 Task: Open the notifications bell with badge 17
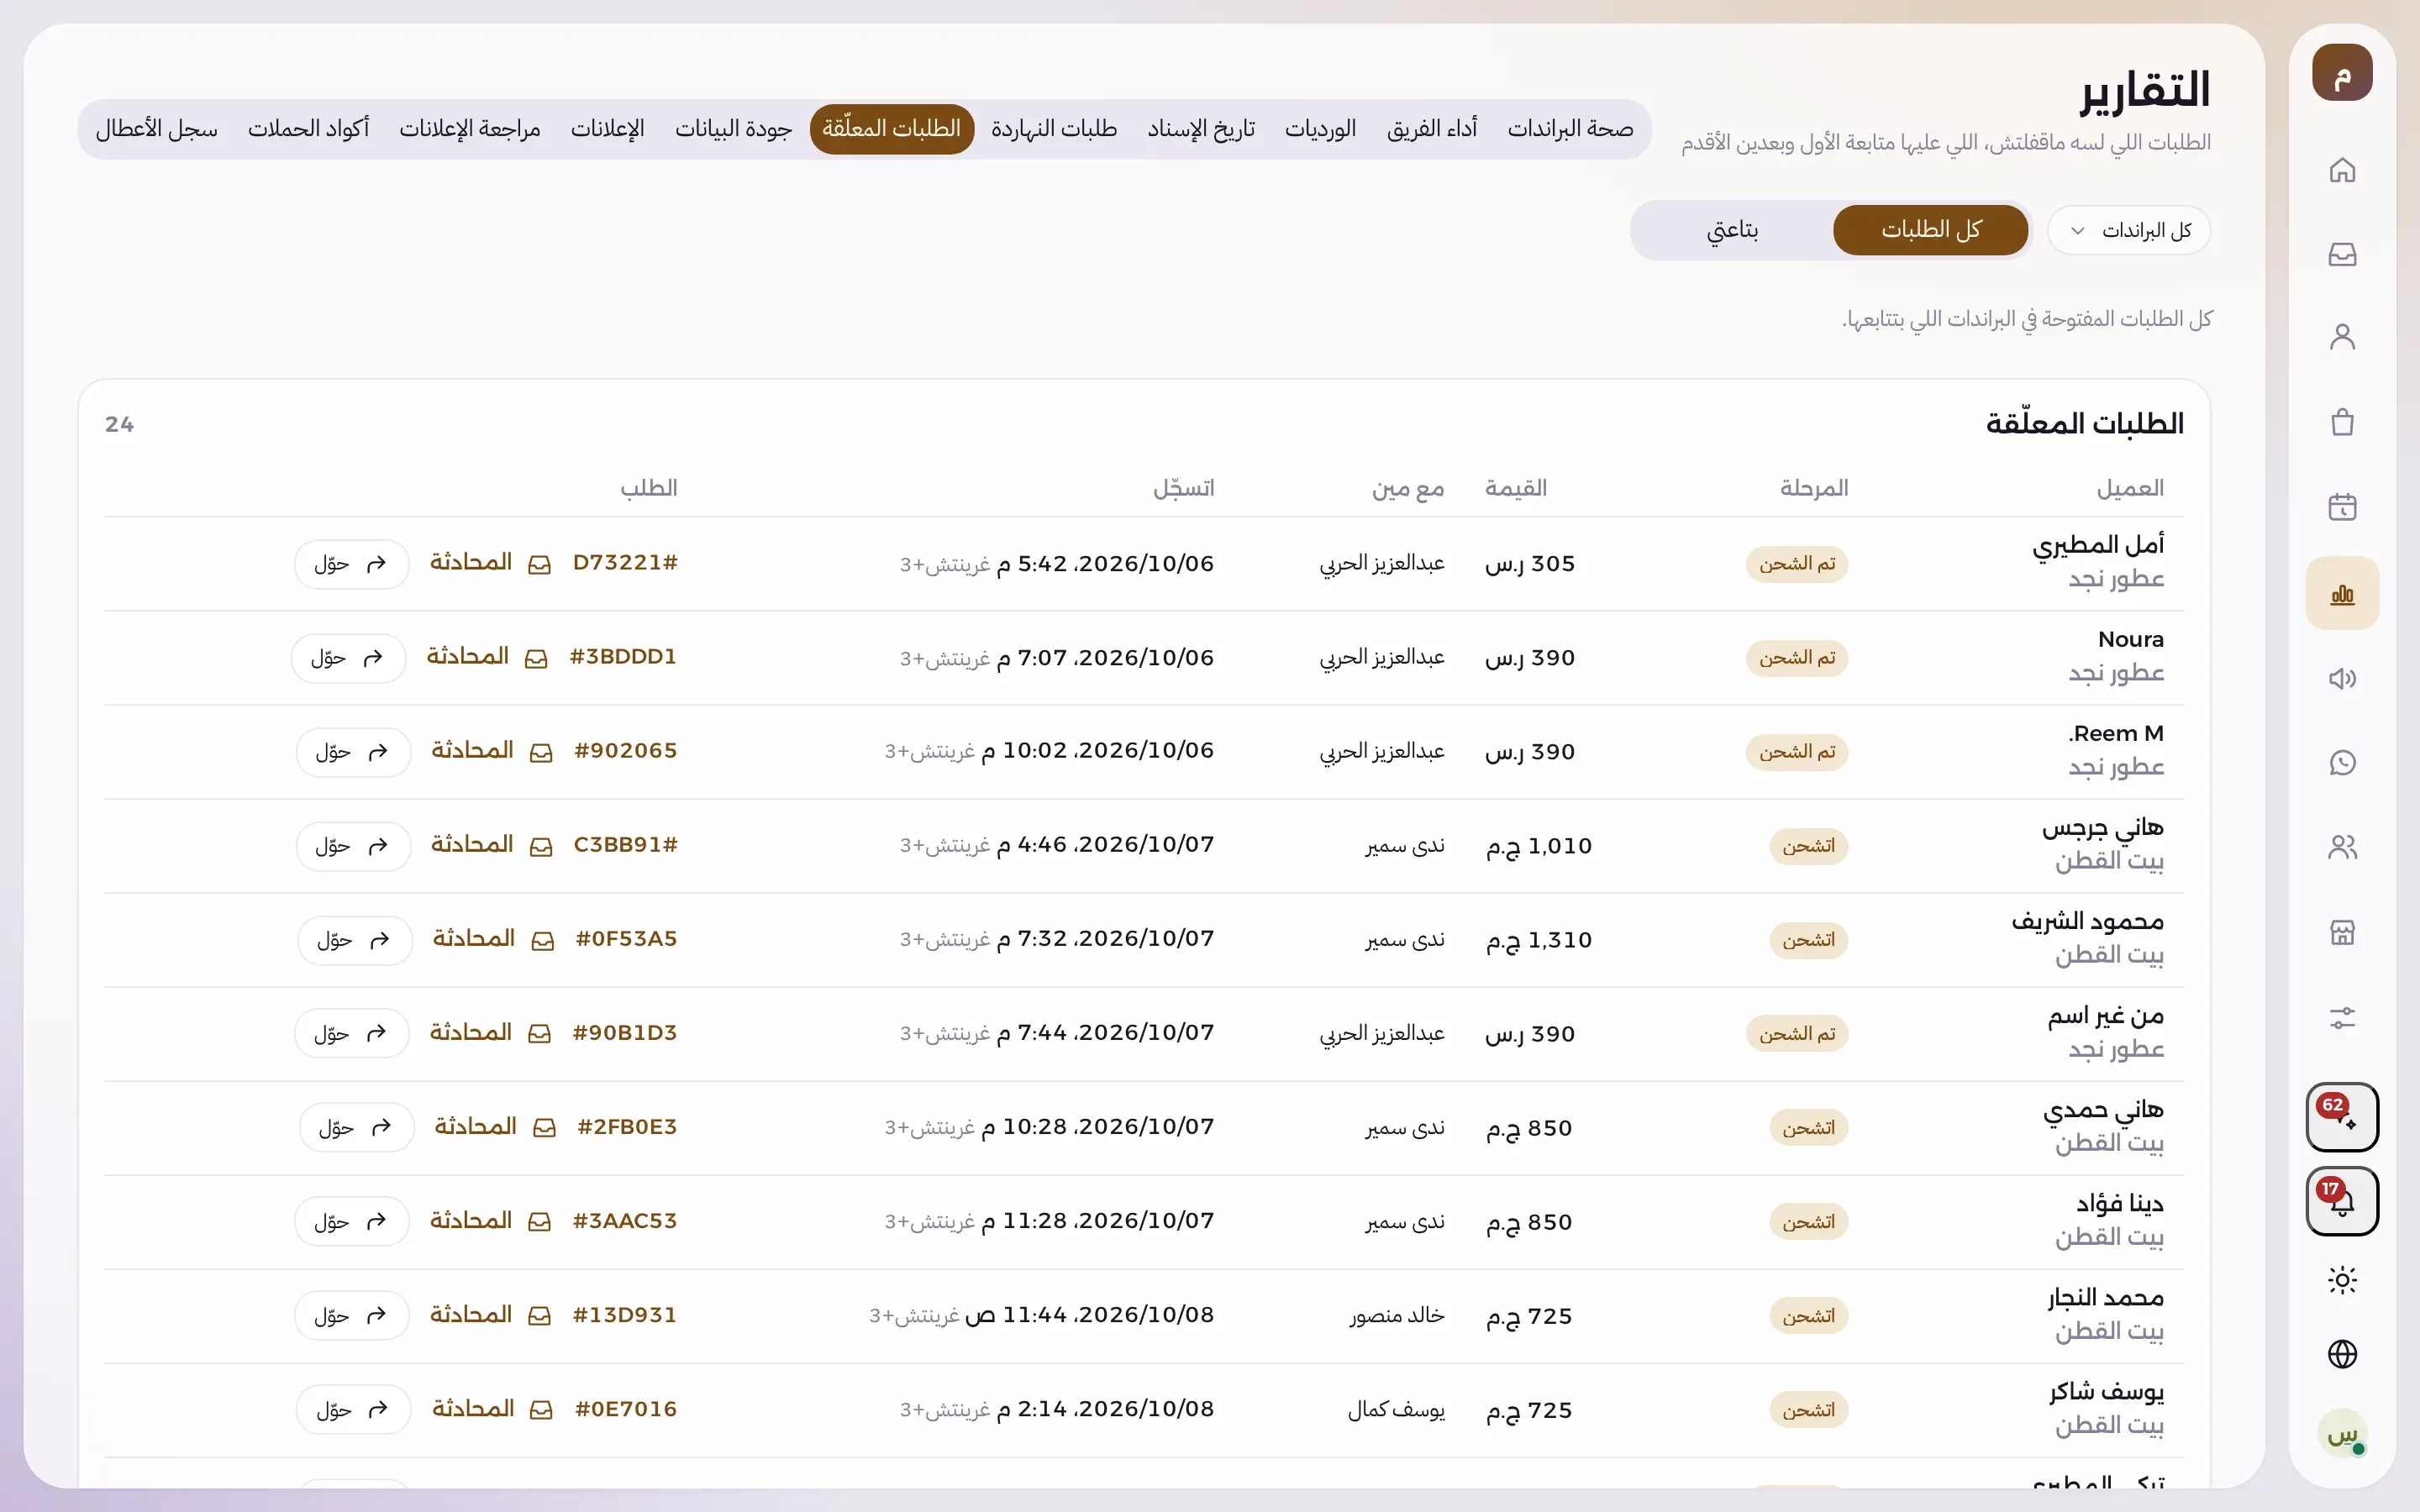point(2342,1201)
